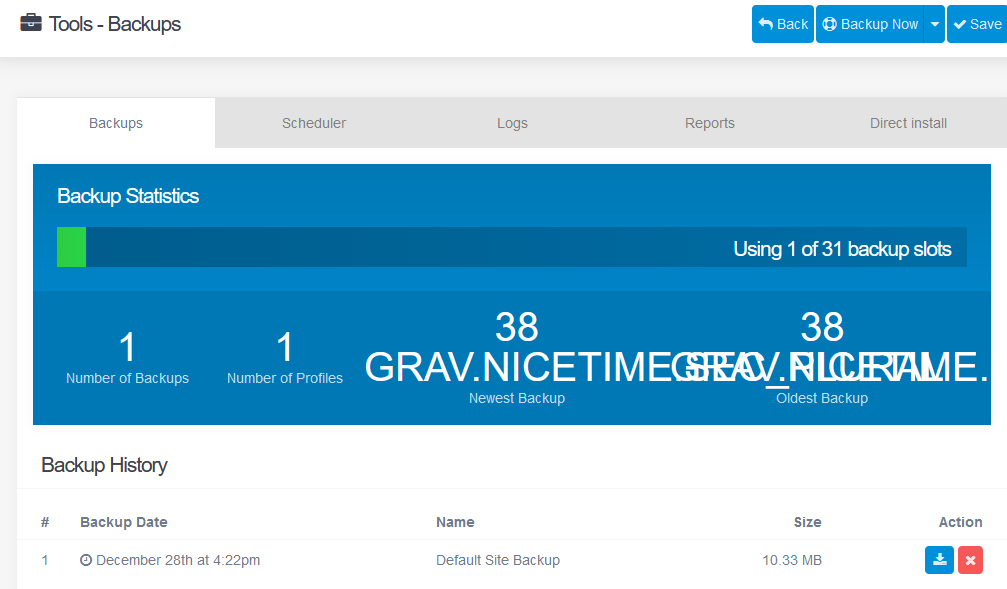Click the 'Newest Backup' label
1007x589 pixels.
click(517, 398)
